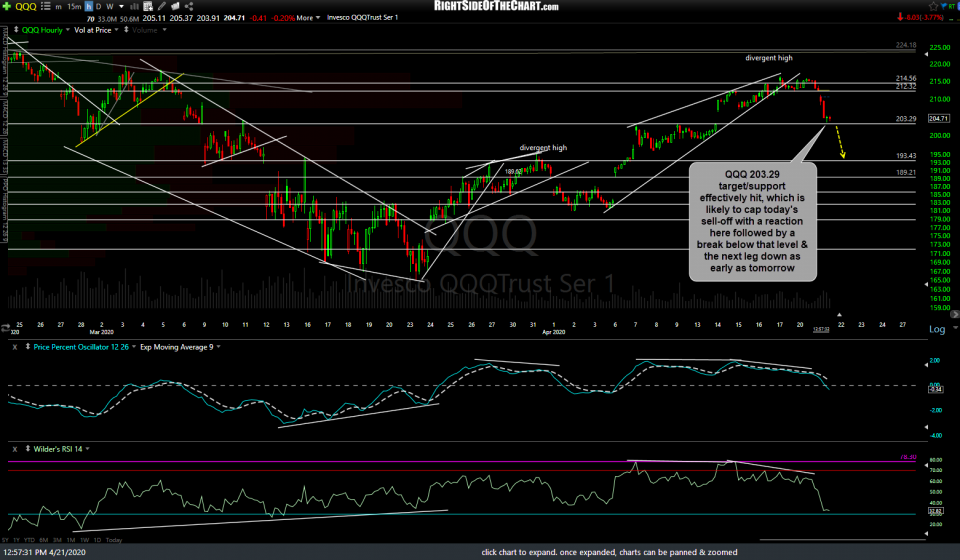Expand the dropdown arrow next to Log
The image size is (960, 560).
point(954,328)
